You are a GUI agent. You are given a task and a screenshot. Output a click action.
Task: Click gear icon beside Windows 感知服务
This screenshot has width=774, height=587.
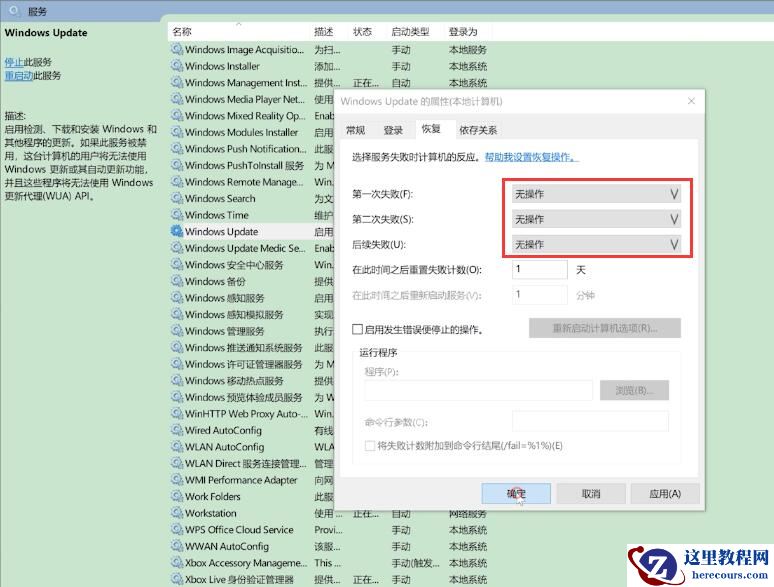(177, 298)
